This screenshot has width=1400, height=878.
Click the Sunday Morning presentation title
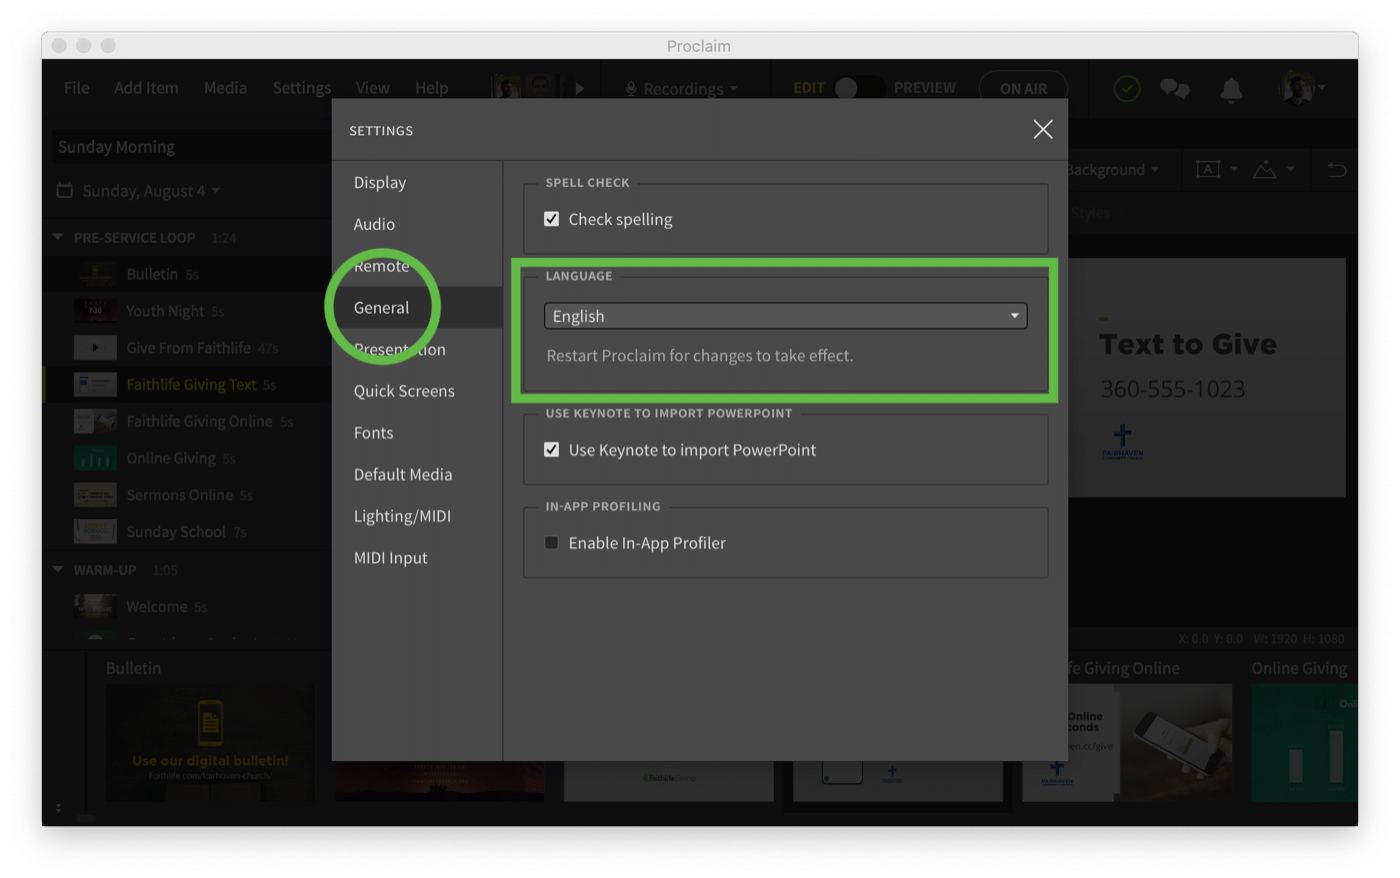point(116,147)
